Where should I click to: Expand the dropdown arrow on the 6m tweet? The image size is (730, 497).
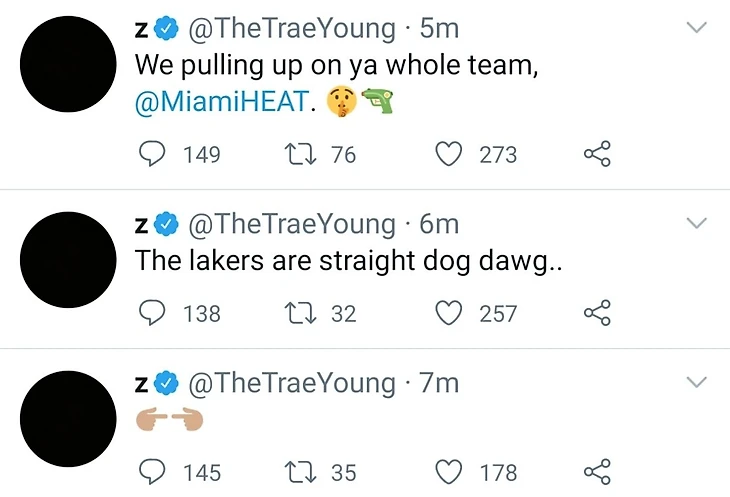(x=696, y=222)
